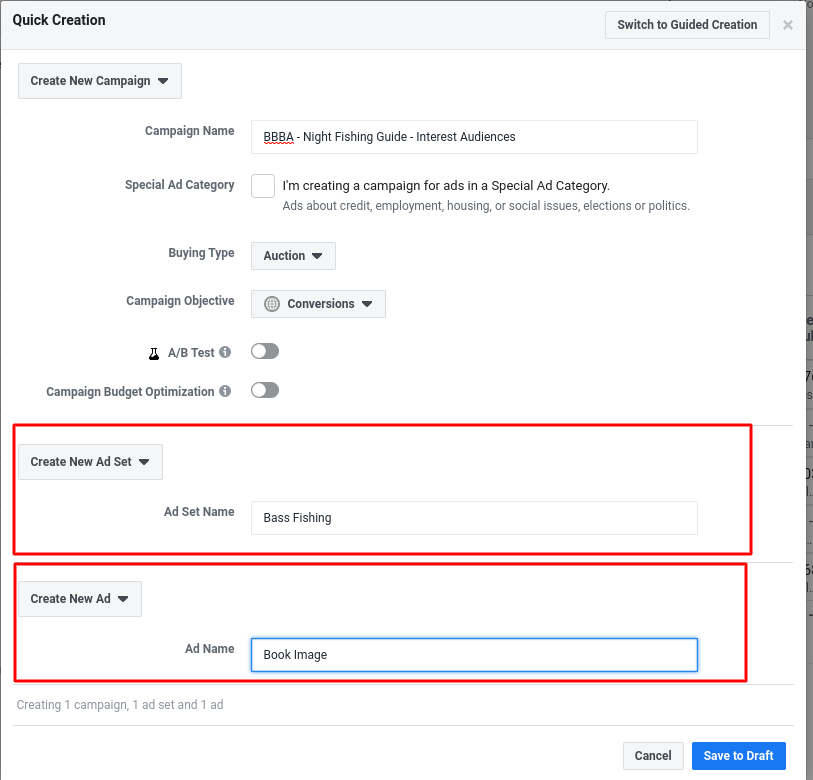
Task: Edit the Campaign Name text field
Action: point(474,137)
